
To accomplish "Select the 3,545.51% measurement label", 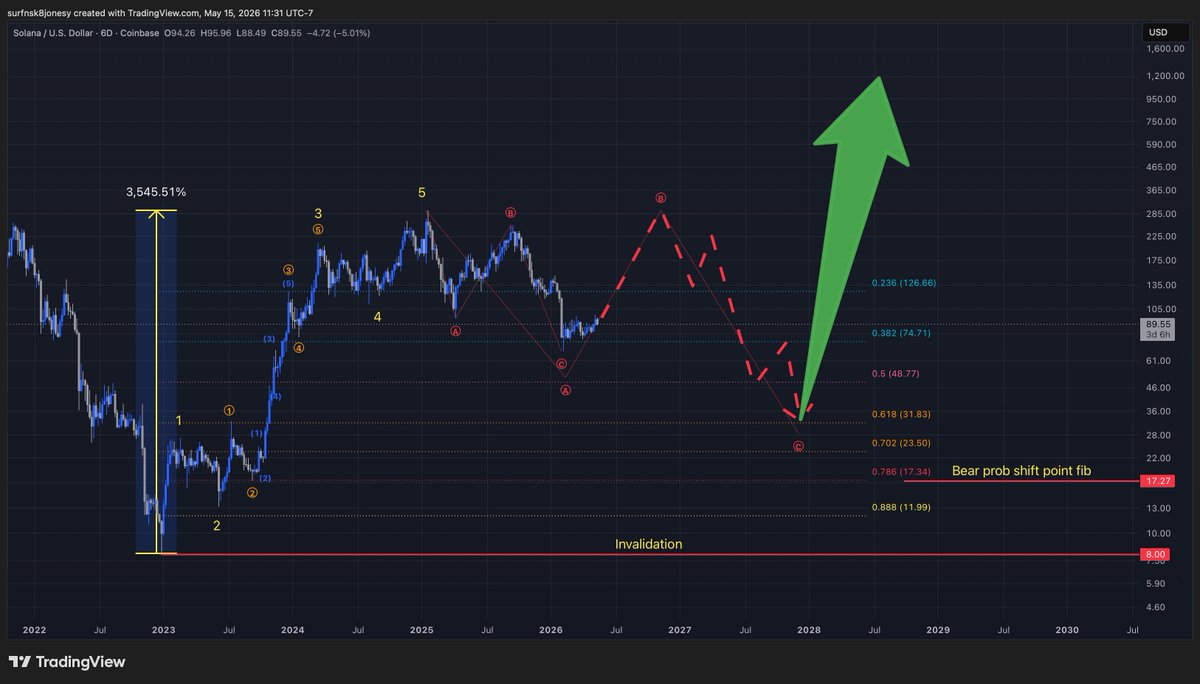I will point(156,191).
